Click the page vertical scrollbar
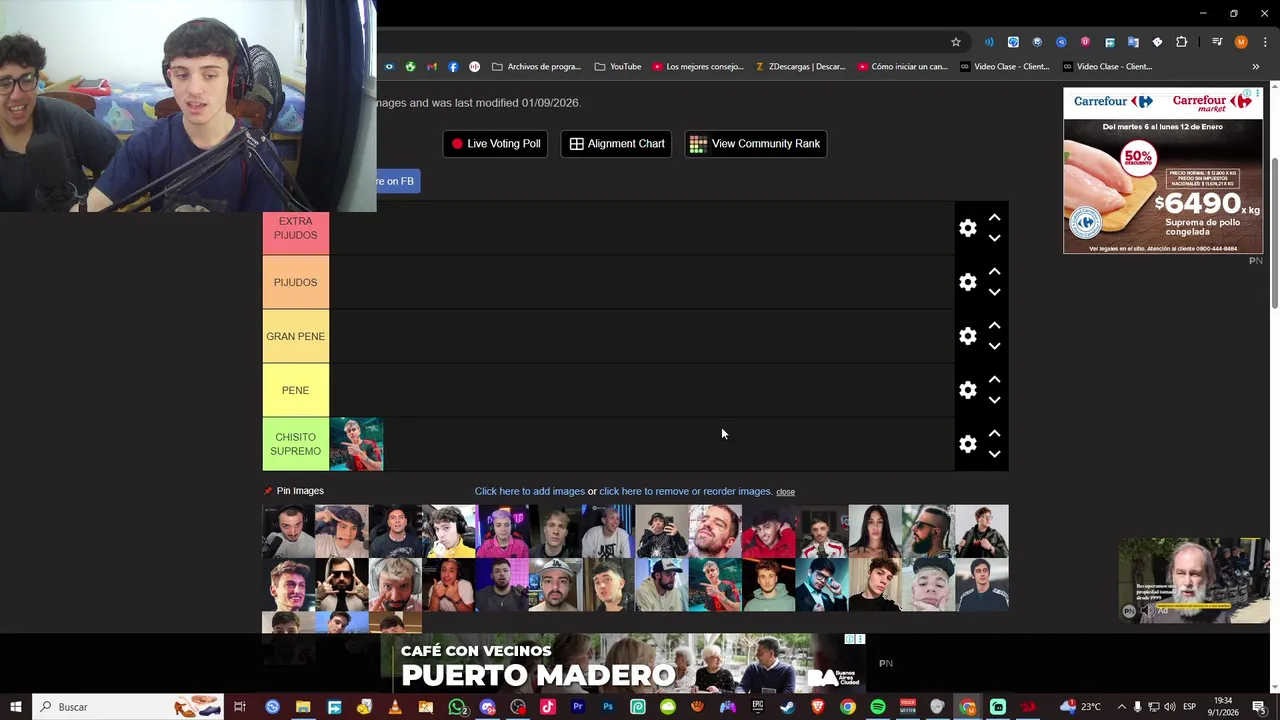Image resolution: width=1280 pixels, height=720 pixels. pos(1274,235)
